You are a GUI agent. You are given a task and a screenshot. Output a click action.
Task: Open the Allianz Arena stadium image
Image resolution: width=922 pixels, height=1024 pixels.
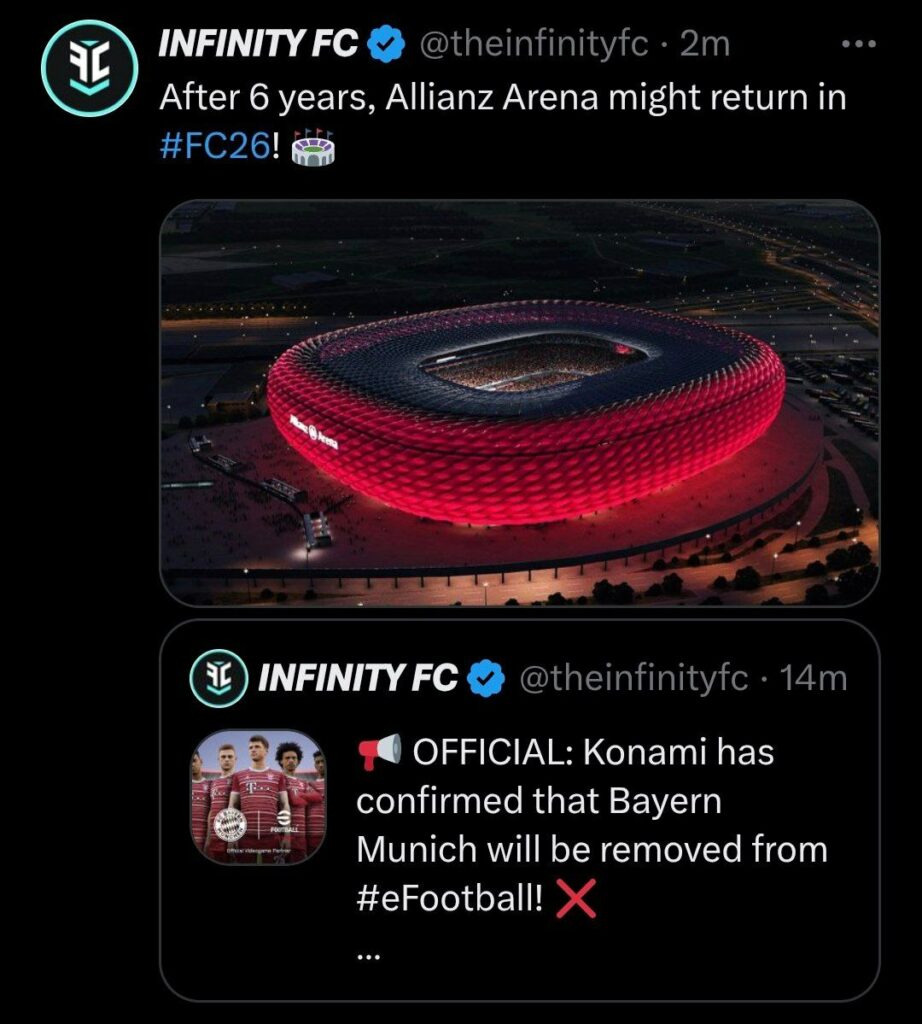(520, 403)
